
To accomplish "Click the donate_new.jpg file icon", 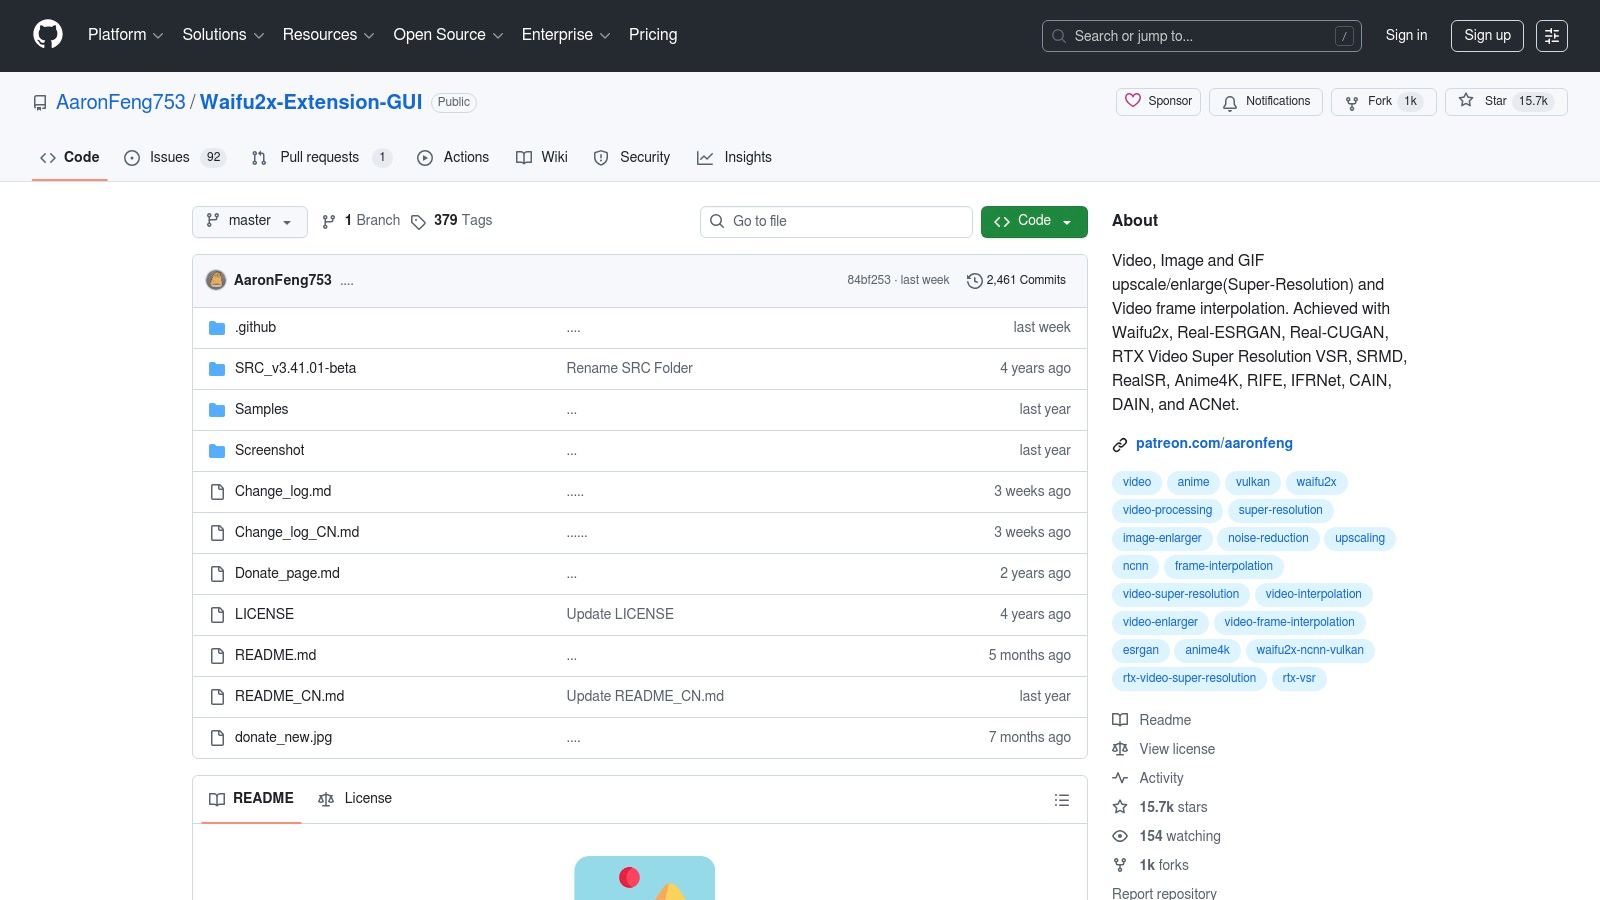I will pos(217,738).
